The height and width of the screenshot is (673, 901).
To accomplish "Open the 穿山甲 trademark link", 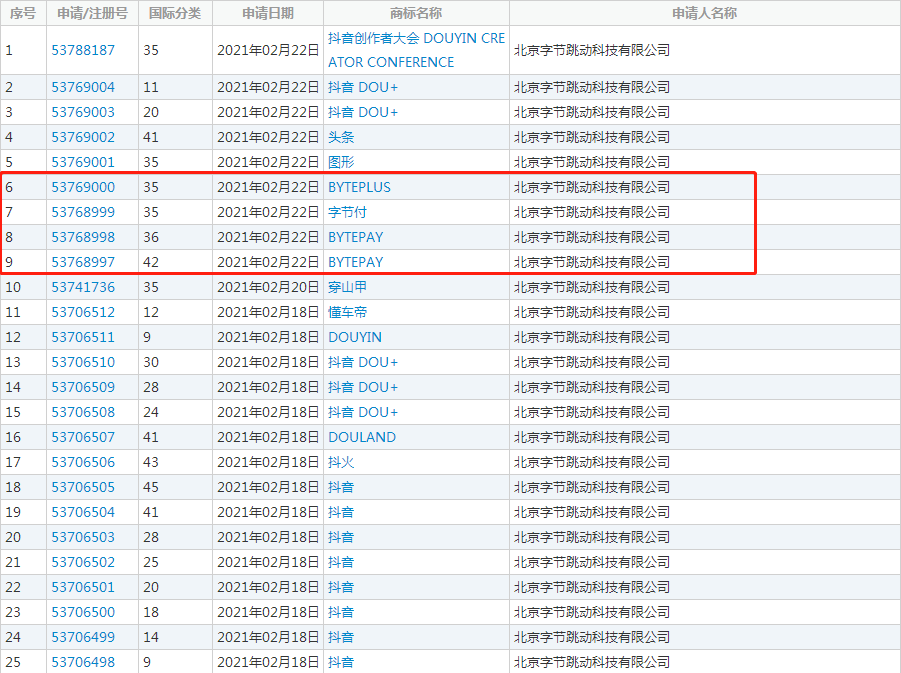I will (348, 287).
